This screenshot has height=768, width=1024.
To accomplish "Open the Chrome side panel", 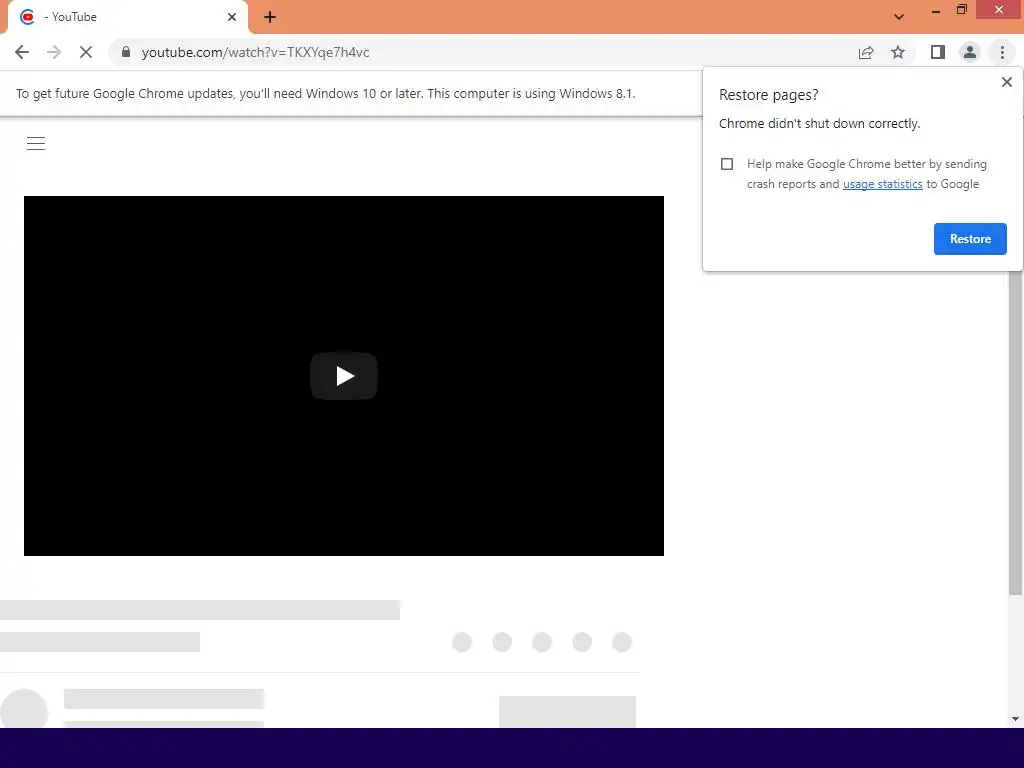I will [x=938, y=52].
